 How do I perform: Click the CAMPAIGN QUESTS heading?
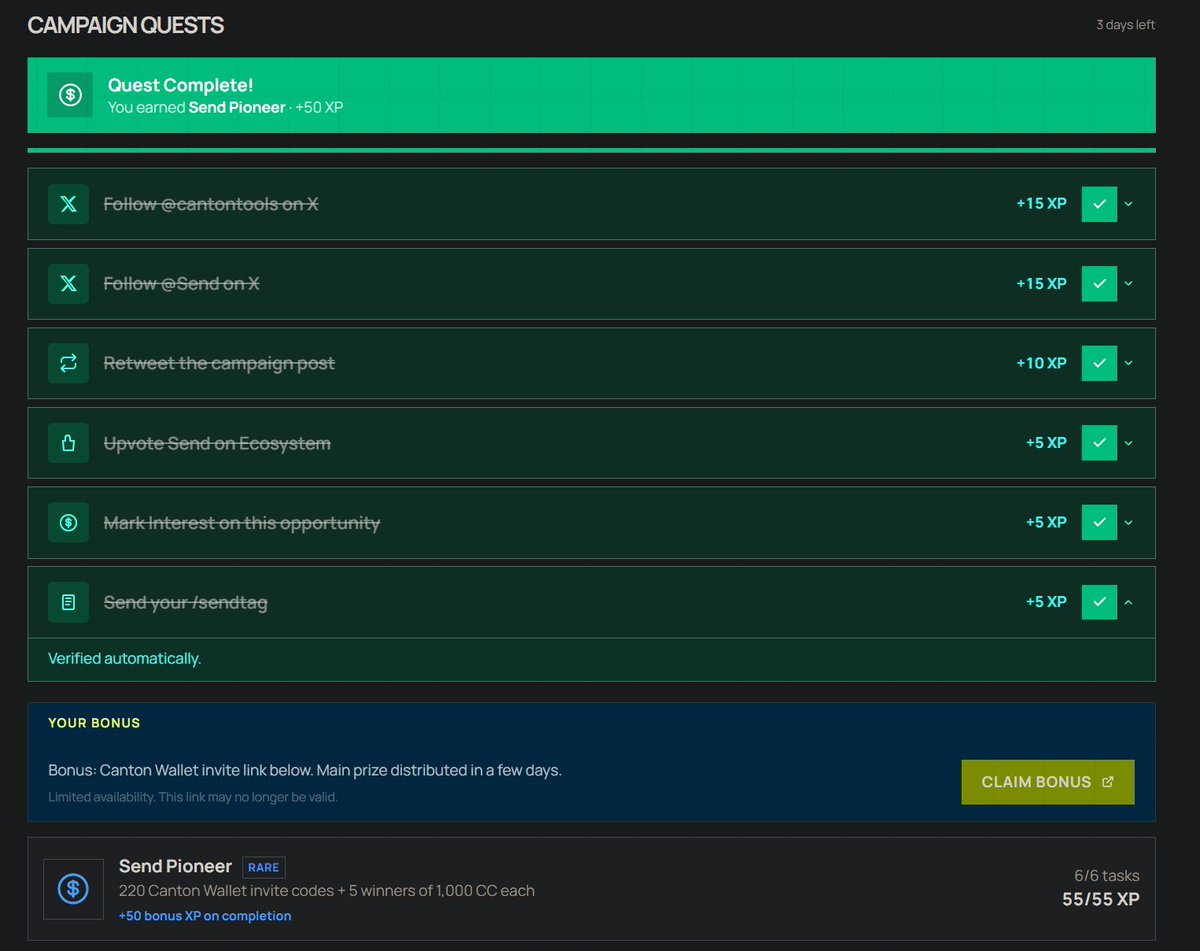126,25
